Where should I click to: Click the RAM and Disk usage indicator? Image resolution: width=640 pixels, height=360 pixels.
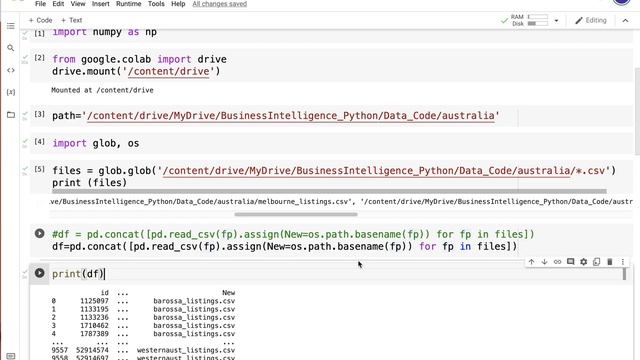point(529,20)
